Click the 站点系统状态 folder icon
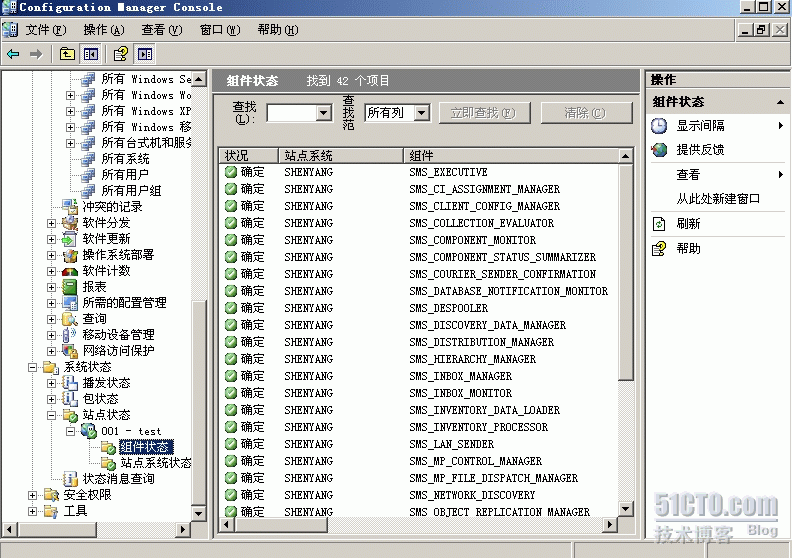This screenshot has height=558, width=792. click(x=108, y=463)
